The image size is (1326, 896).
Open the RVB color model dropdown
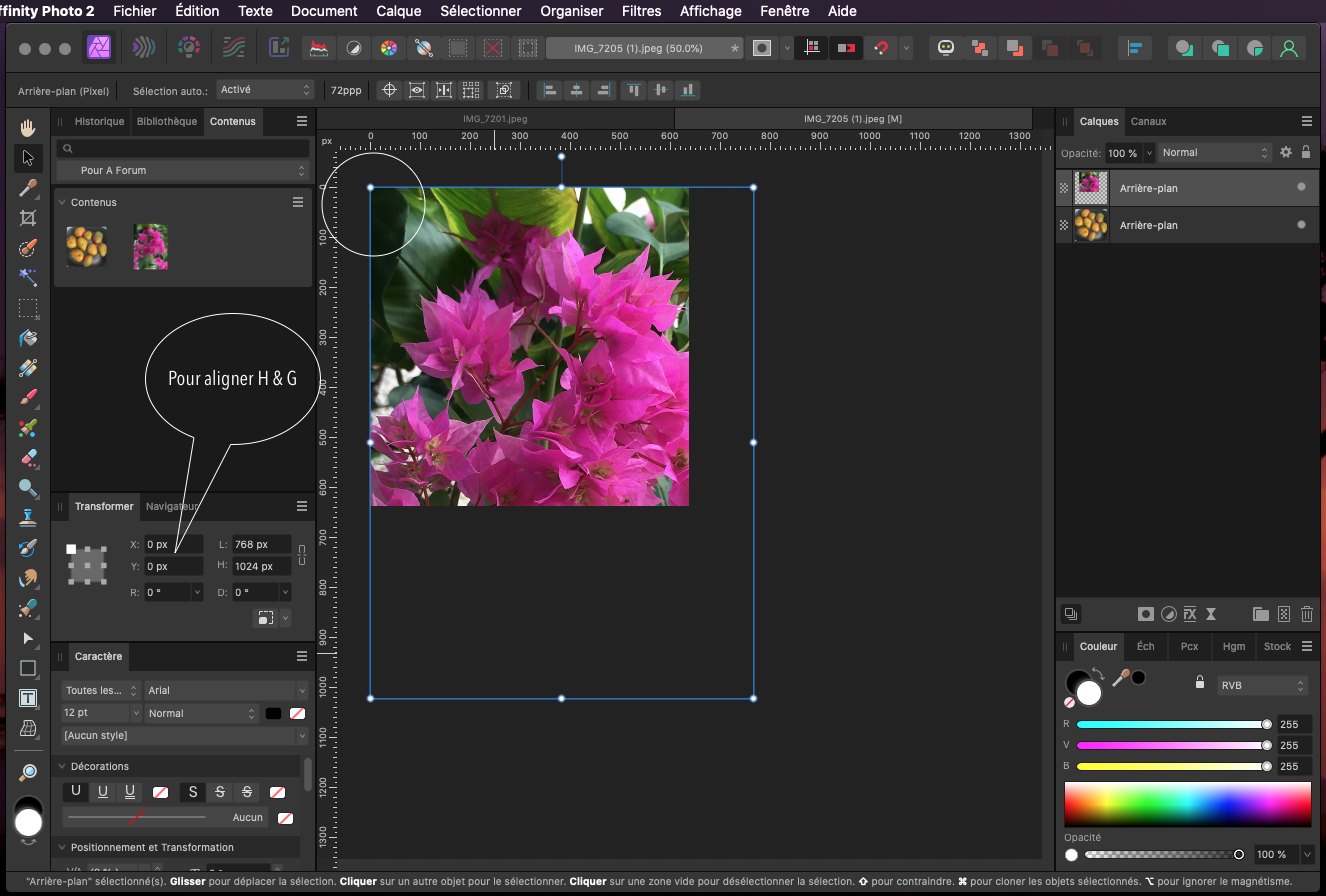[x=1262, y=686]
